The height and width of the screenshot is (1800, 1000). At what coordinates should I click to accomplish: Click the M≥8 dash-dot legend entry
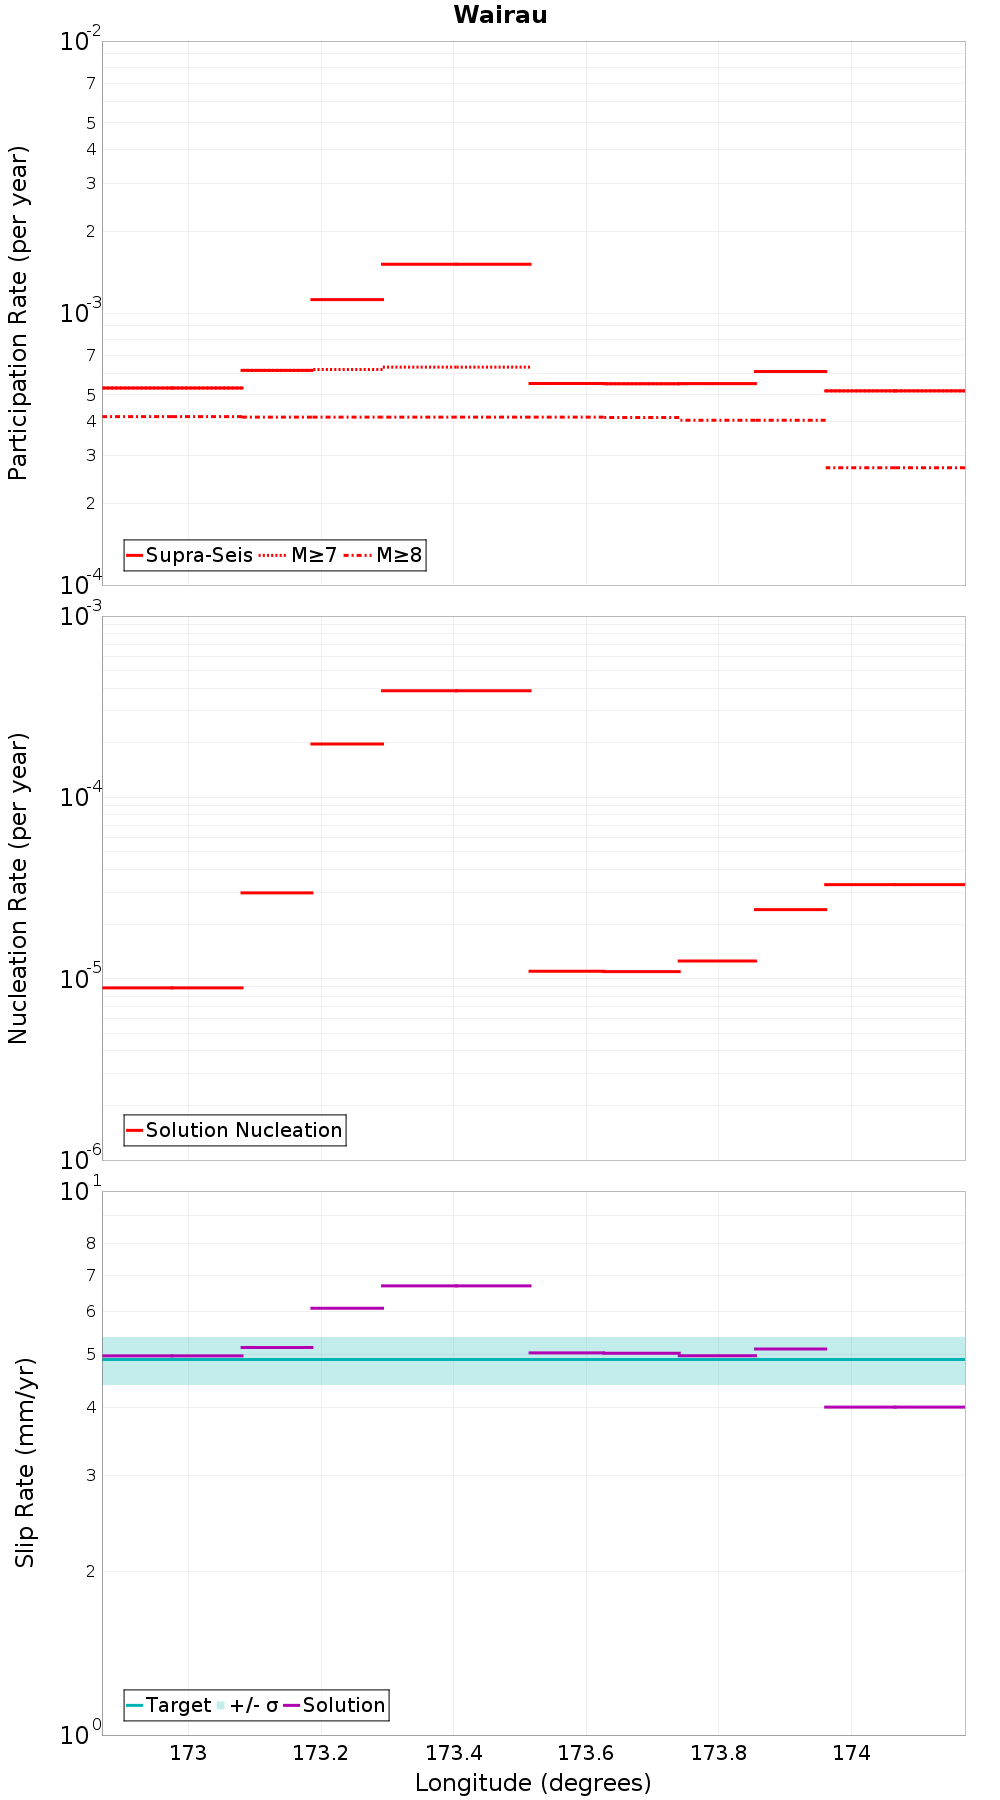coord(383,555)
